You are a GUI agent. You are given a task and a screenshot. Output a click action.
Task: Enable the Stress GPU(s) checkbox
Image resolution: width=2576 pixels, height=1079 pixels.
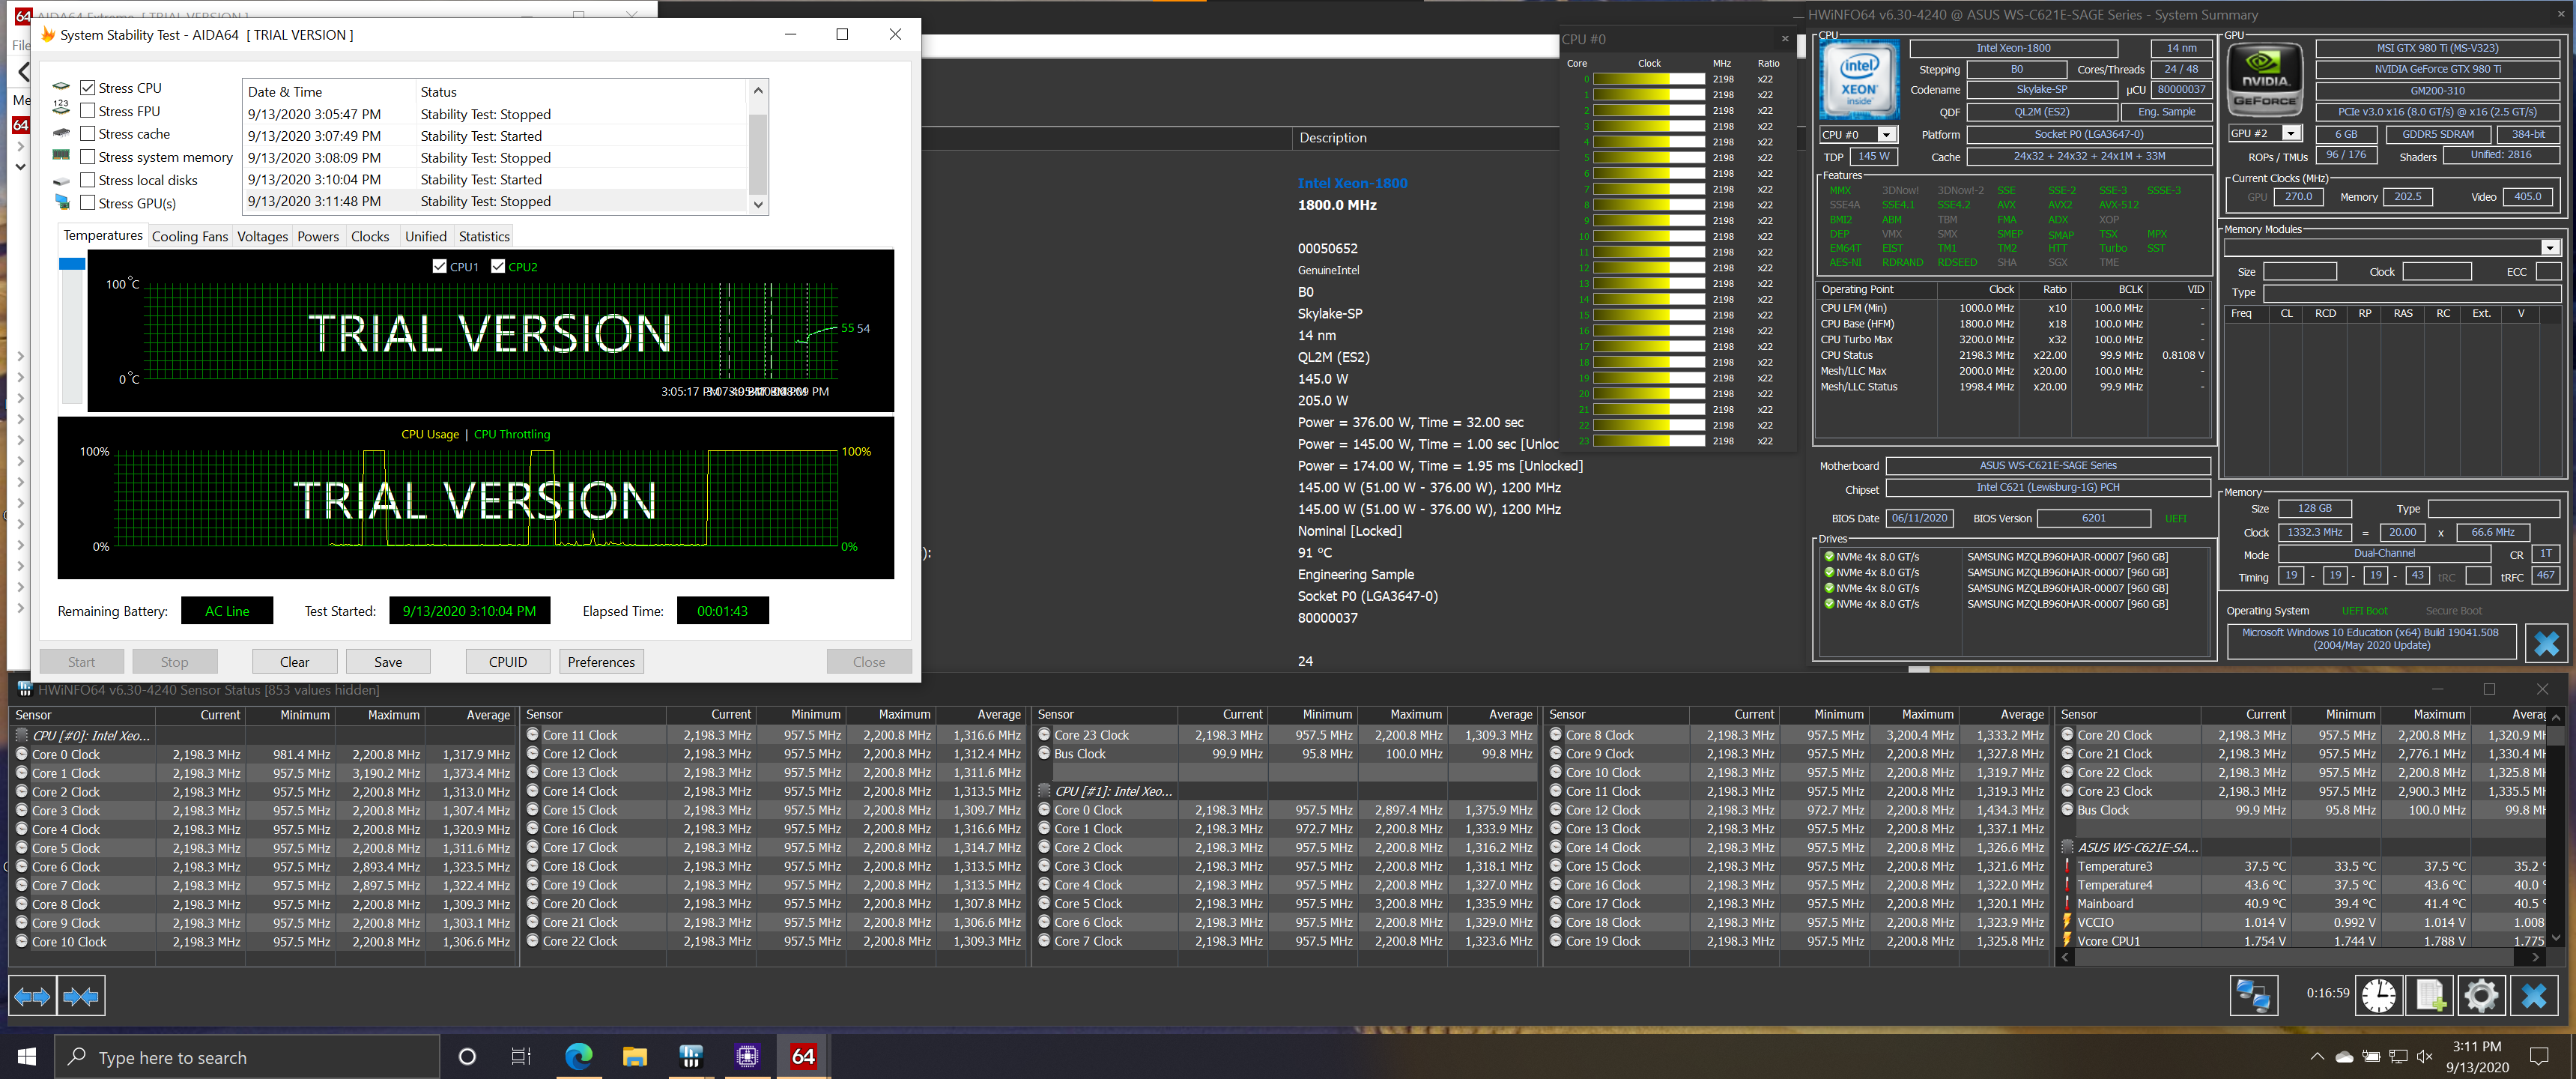pyautogui.click(x=88, y=203)
